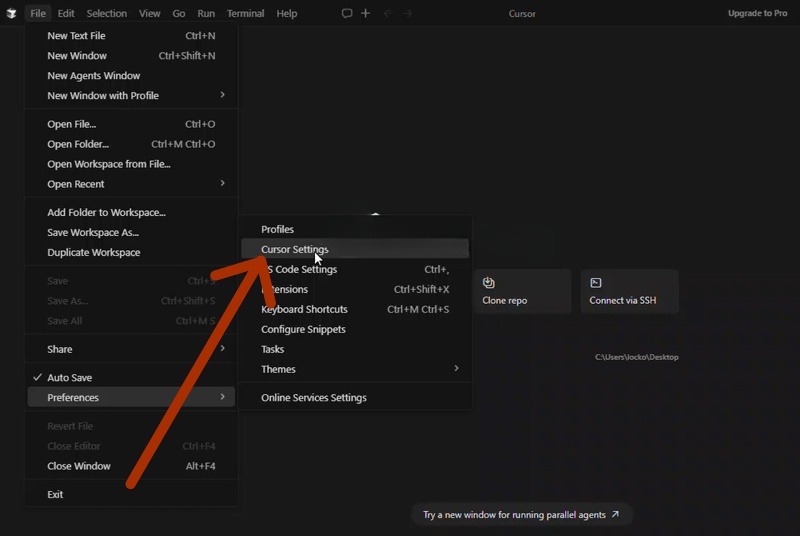Image resolution: width=800 pixels, height=536 pixels.
Task: Select Tasks in Preferences submenu
Action: tap(355, 349)
